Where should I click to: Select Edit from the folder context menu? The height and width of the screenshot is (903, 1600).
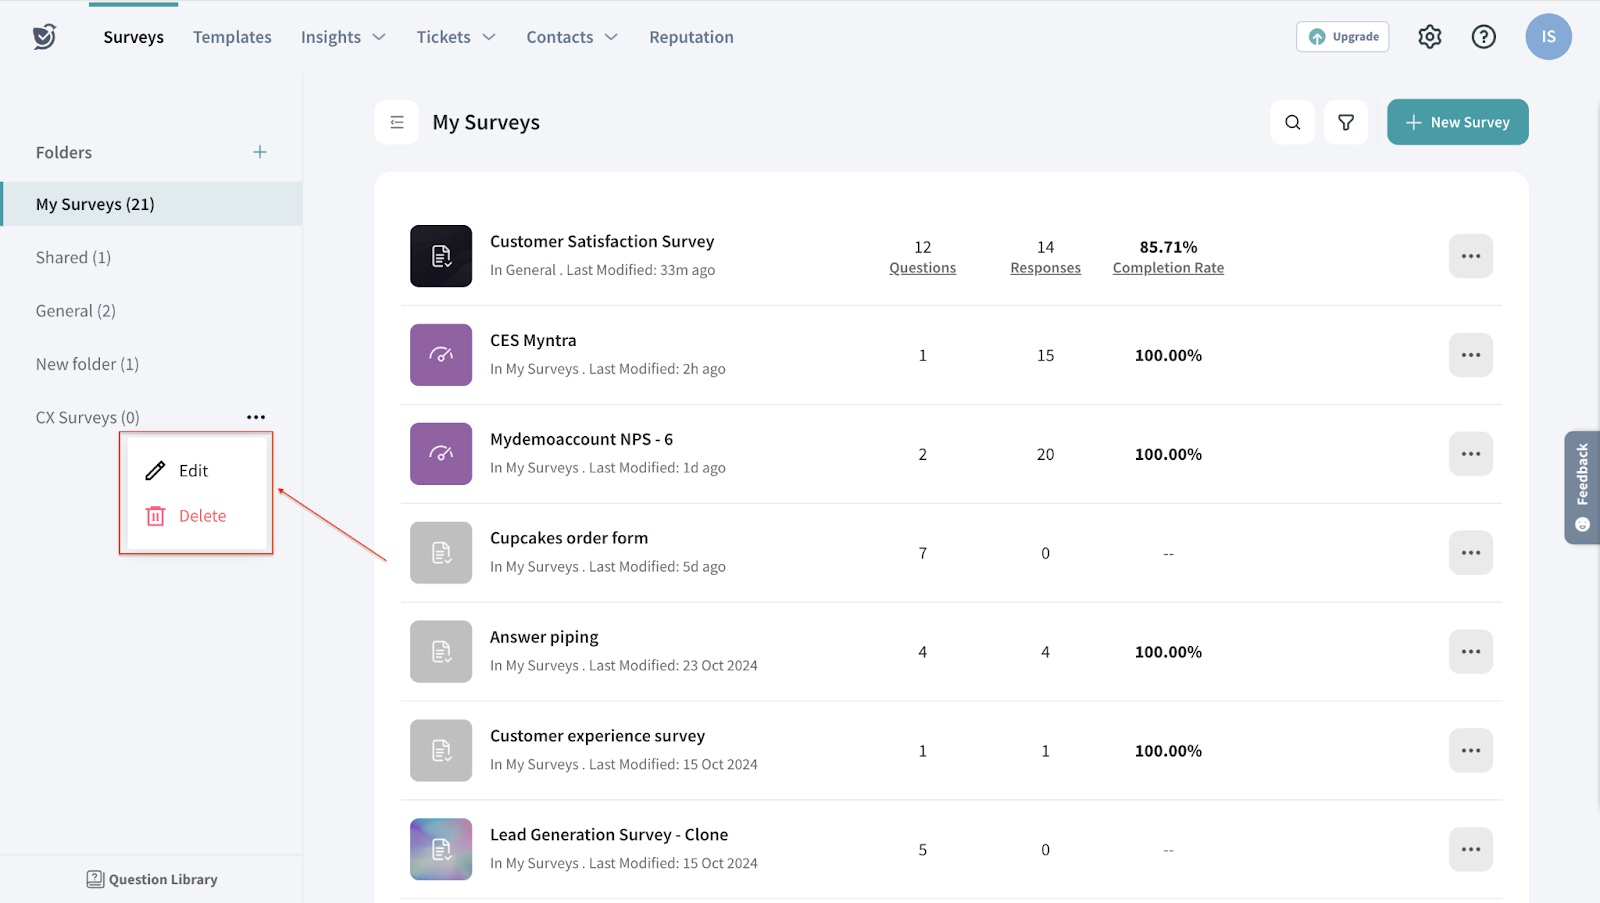coord(193,471)
